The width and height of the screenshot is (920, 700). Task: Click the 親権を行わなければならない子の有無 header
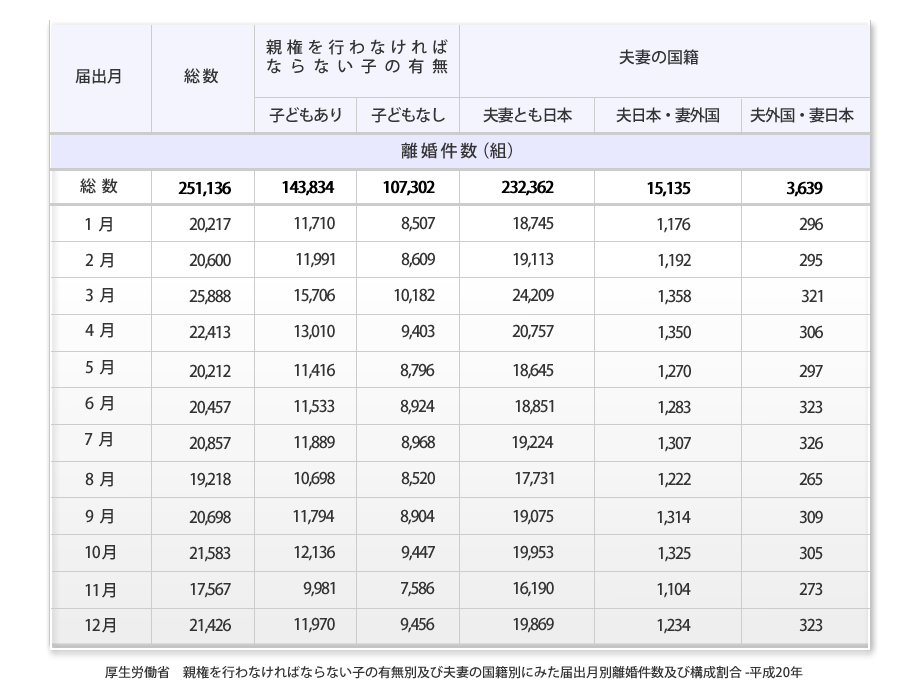point(356,57)
